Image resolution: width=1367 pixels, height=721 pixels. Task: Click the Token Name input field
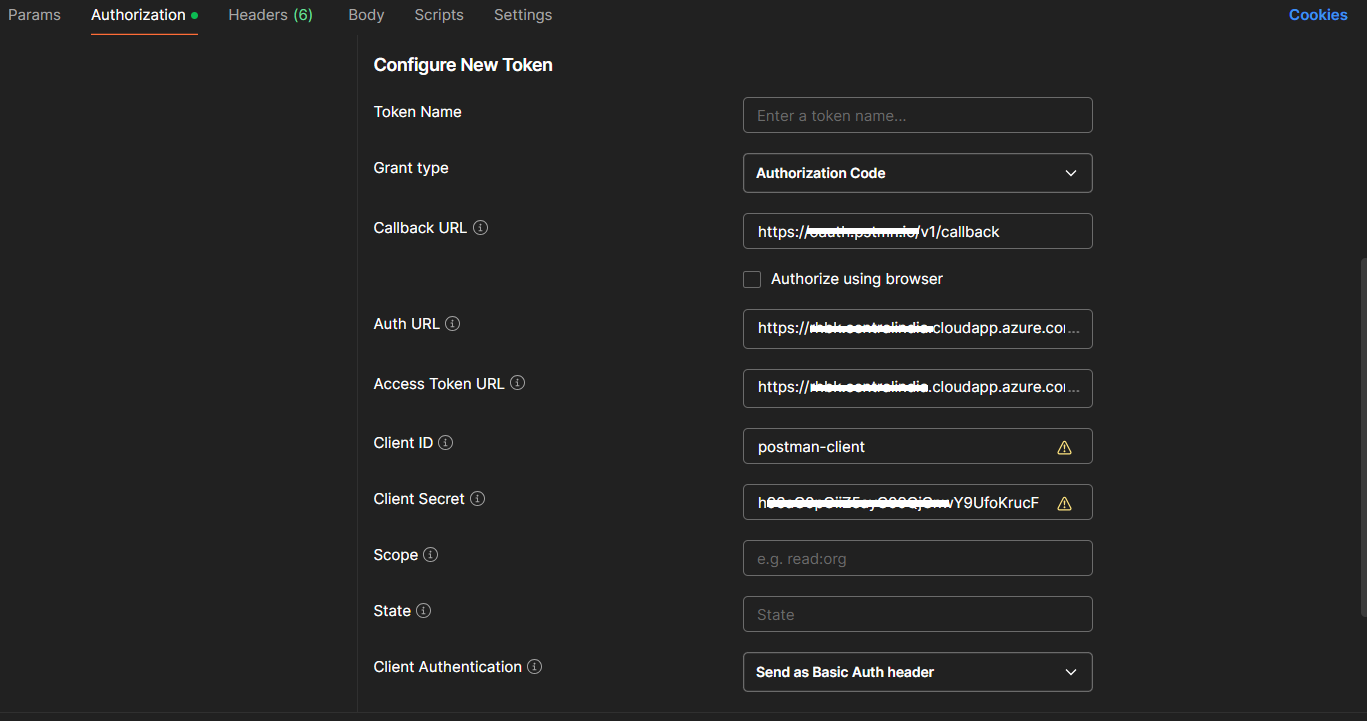click(917, 115)
